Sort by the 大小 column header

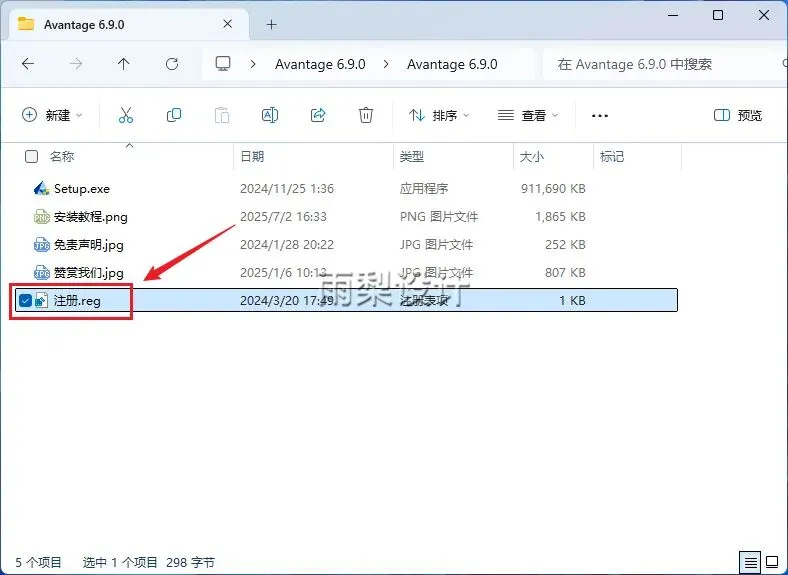pos(532,157)
